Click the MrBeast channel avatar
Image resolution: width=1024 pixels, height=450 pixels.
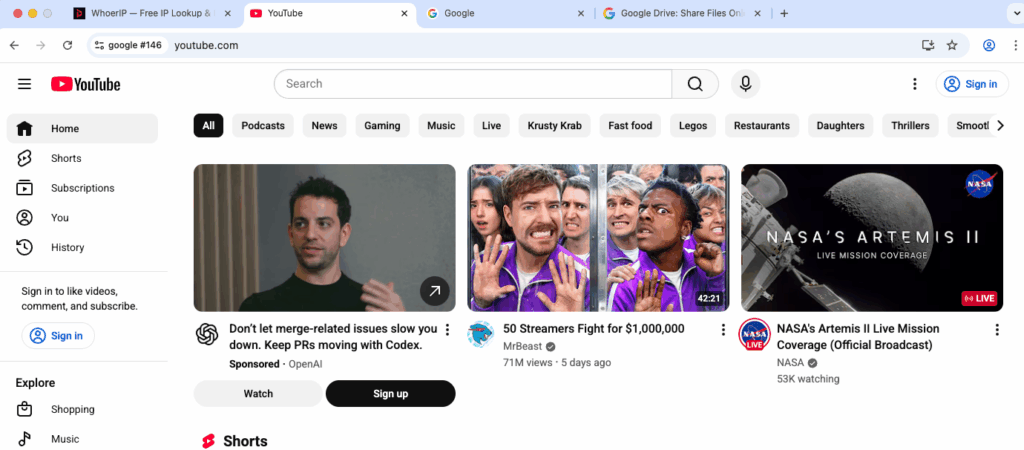(481, 335)
